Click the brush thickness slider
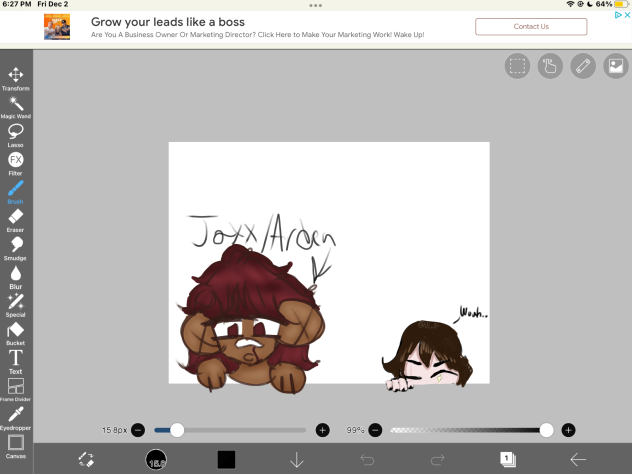This screenshot has width=632, height=474. point(230,430)
